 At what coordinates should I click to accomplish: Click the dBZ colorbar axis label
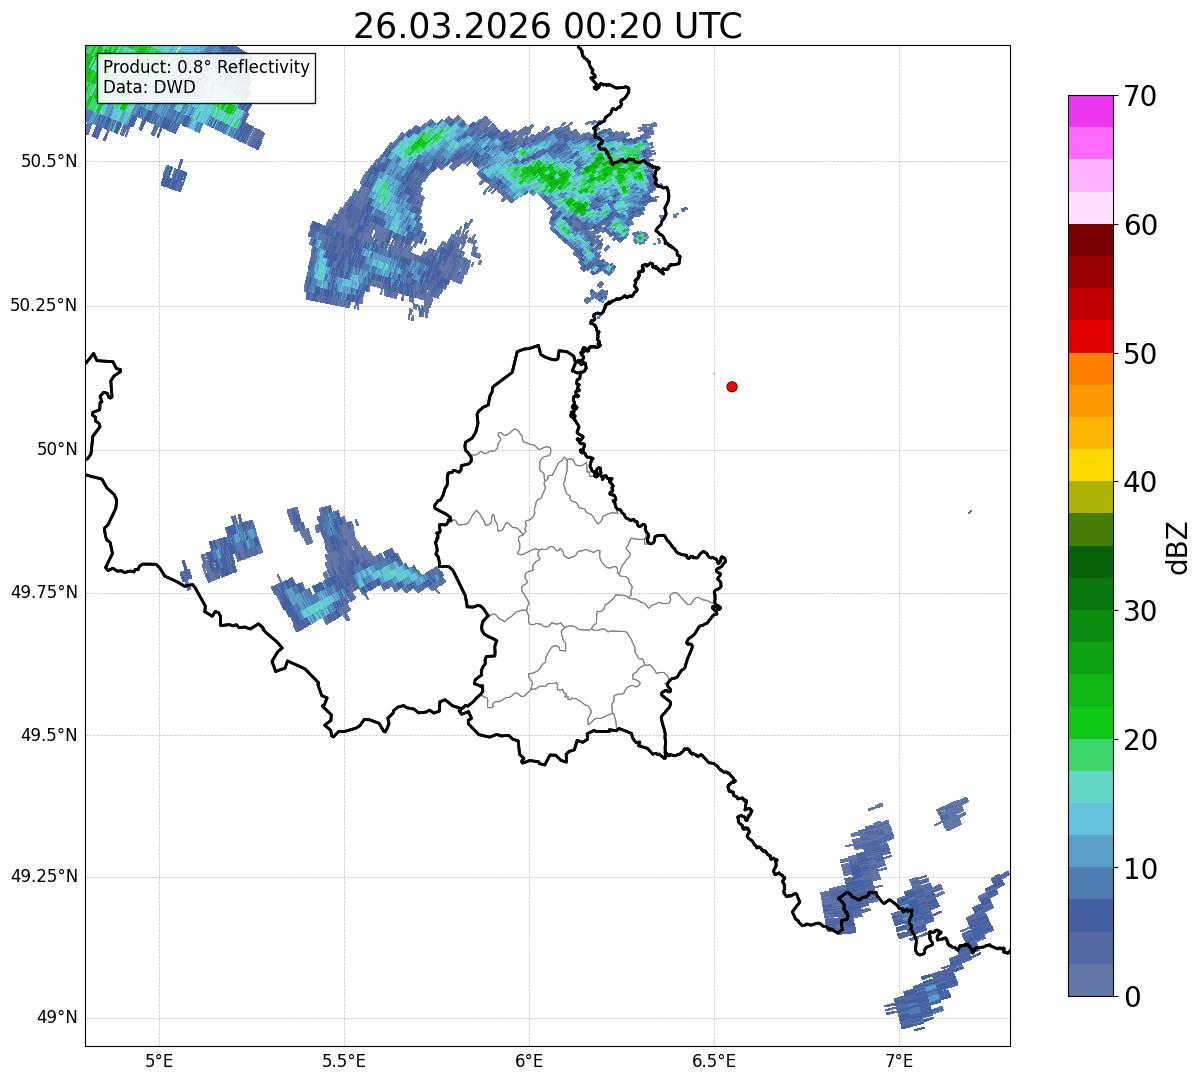click(x=1177, y=546)
